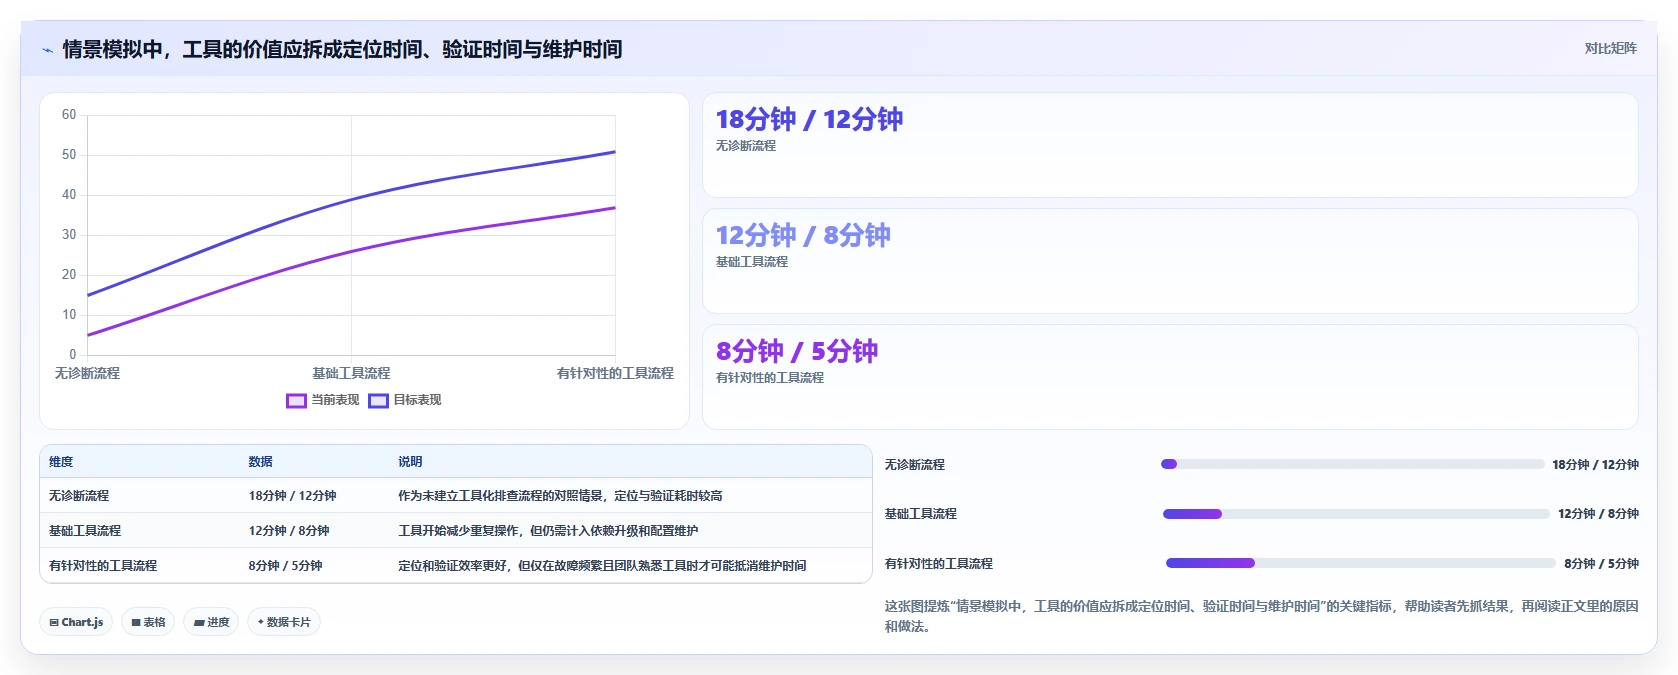Toggle the 目标表现 legend swatch
The height and width of the screenshot is (675, 1678).
click(x=378, y=400)
